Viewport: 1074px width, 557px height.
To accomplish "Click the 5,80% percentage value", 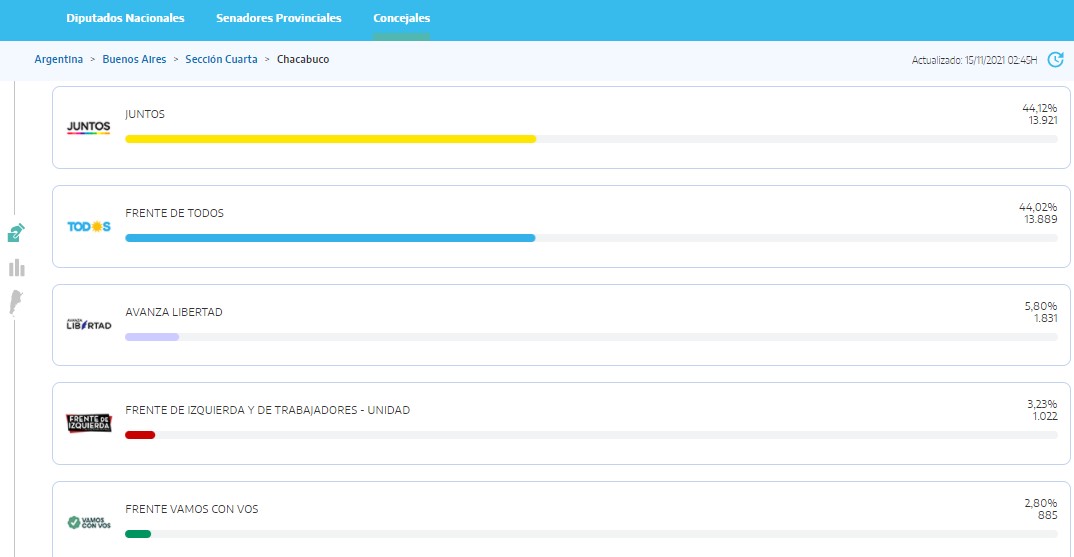I will pyautogui.click(x=1040, y=306).
